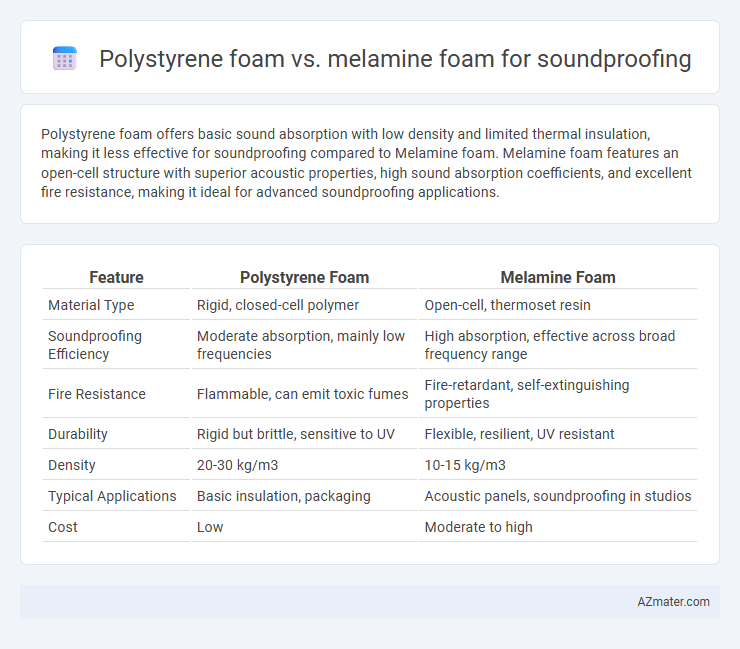Select the introductory paragraph about polystyrene foam
The image size is (740, 649).
tap(366, 163)
